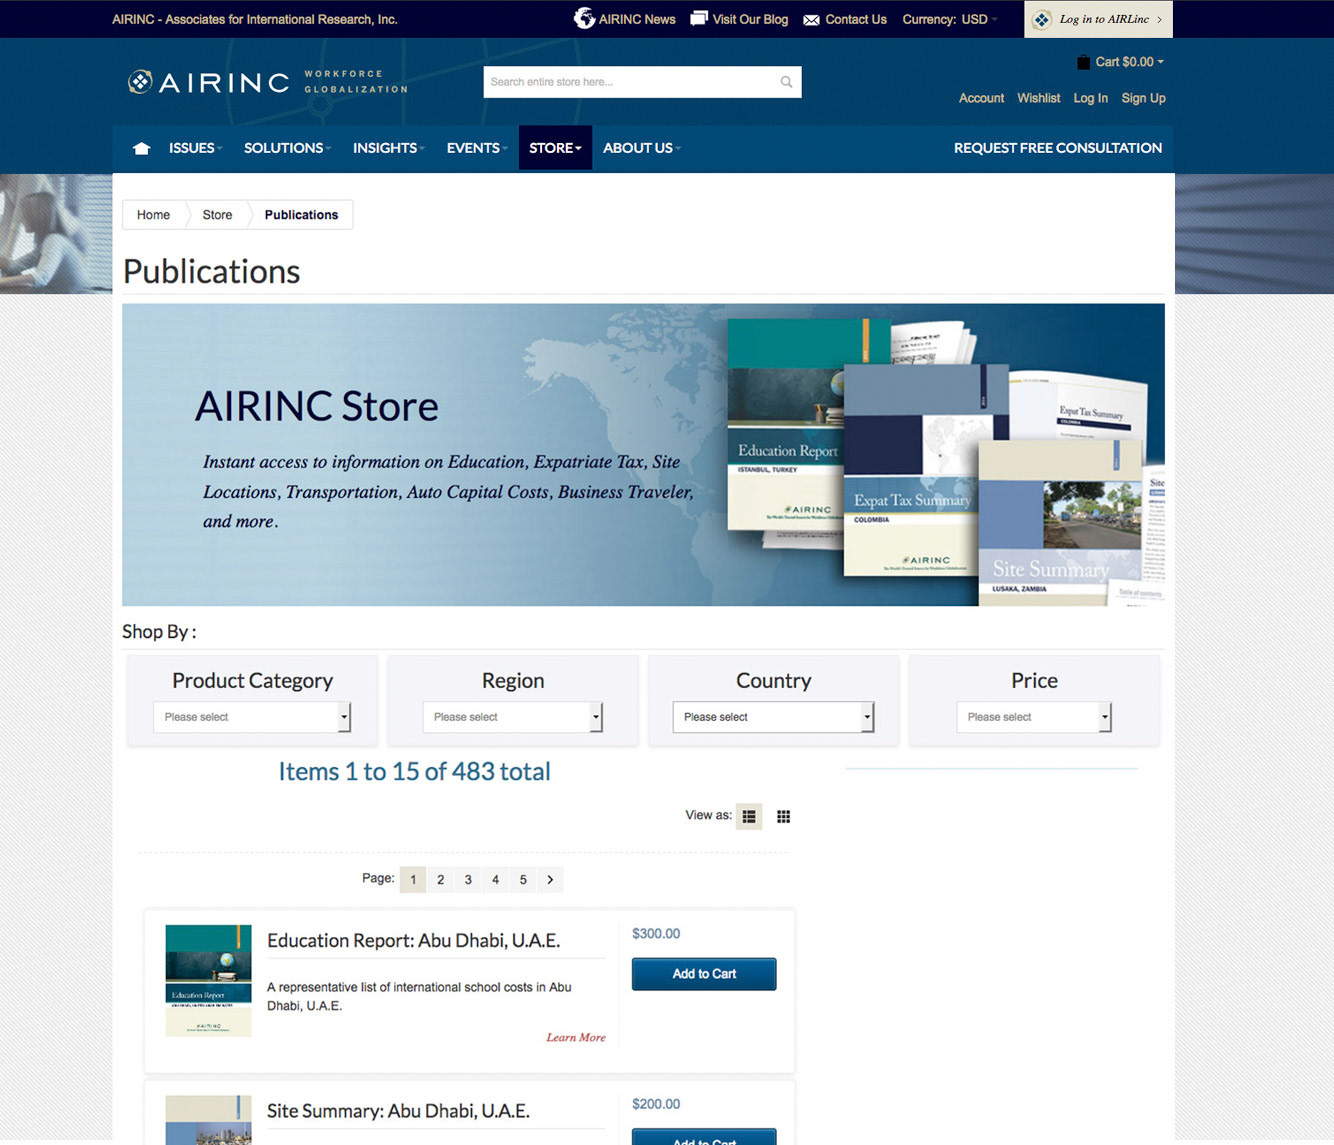Click Request Free Consultation
Viewport: 1334px width, 1145px height.
click(1058, 148)
